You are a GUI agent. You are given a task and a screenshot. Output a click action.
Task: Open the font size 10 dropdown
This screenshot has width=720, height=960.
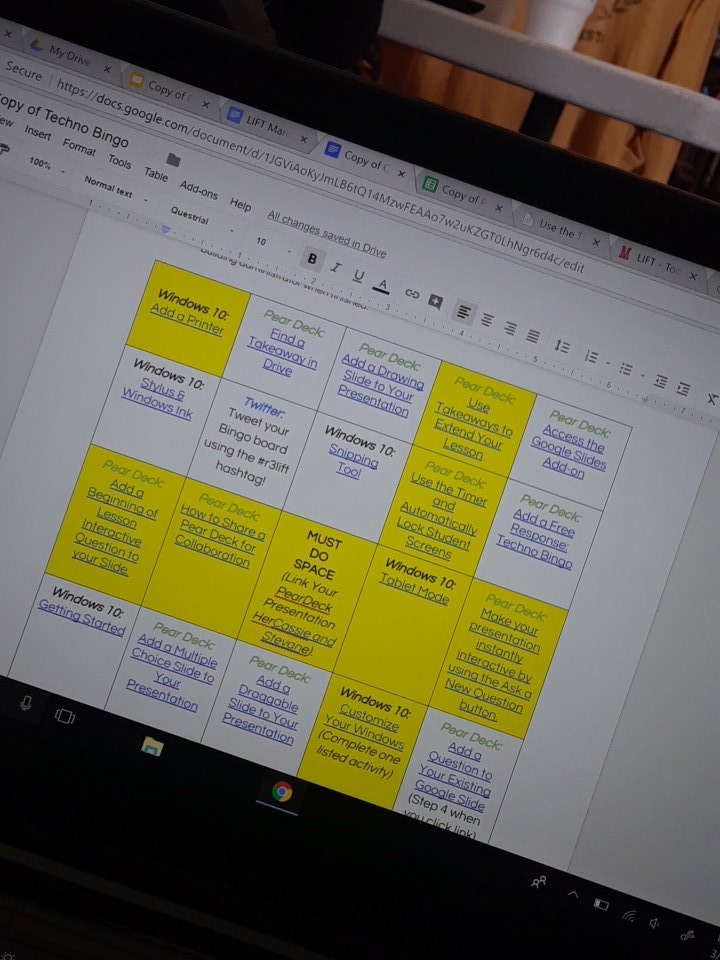(x=272, y=244)
